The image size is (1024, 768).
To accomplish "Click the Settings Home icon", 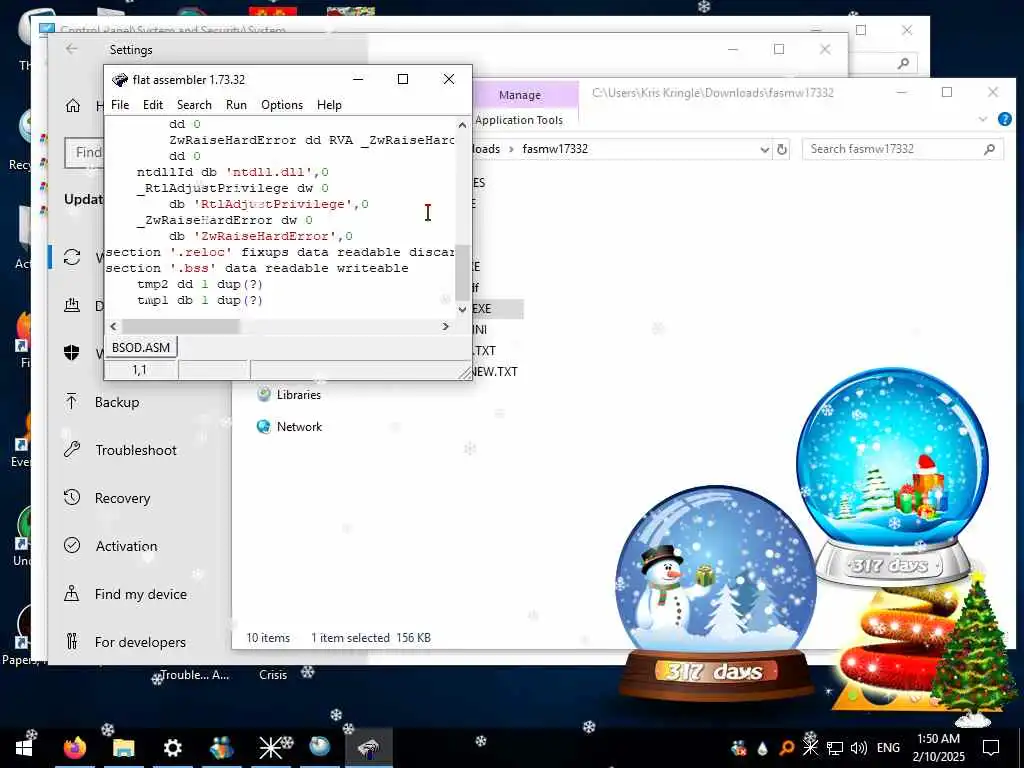I will pos(72,106).
